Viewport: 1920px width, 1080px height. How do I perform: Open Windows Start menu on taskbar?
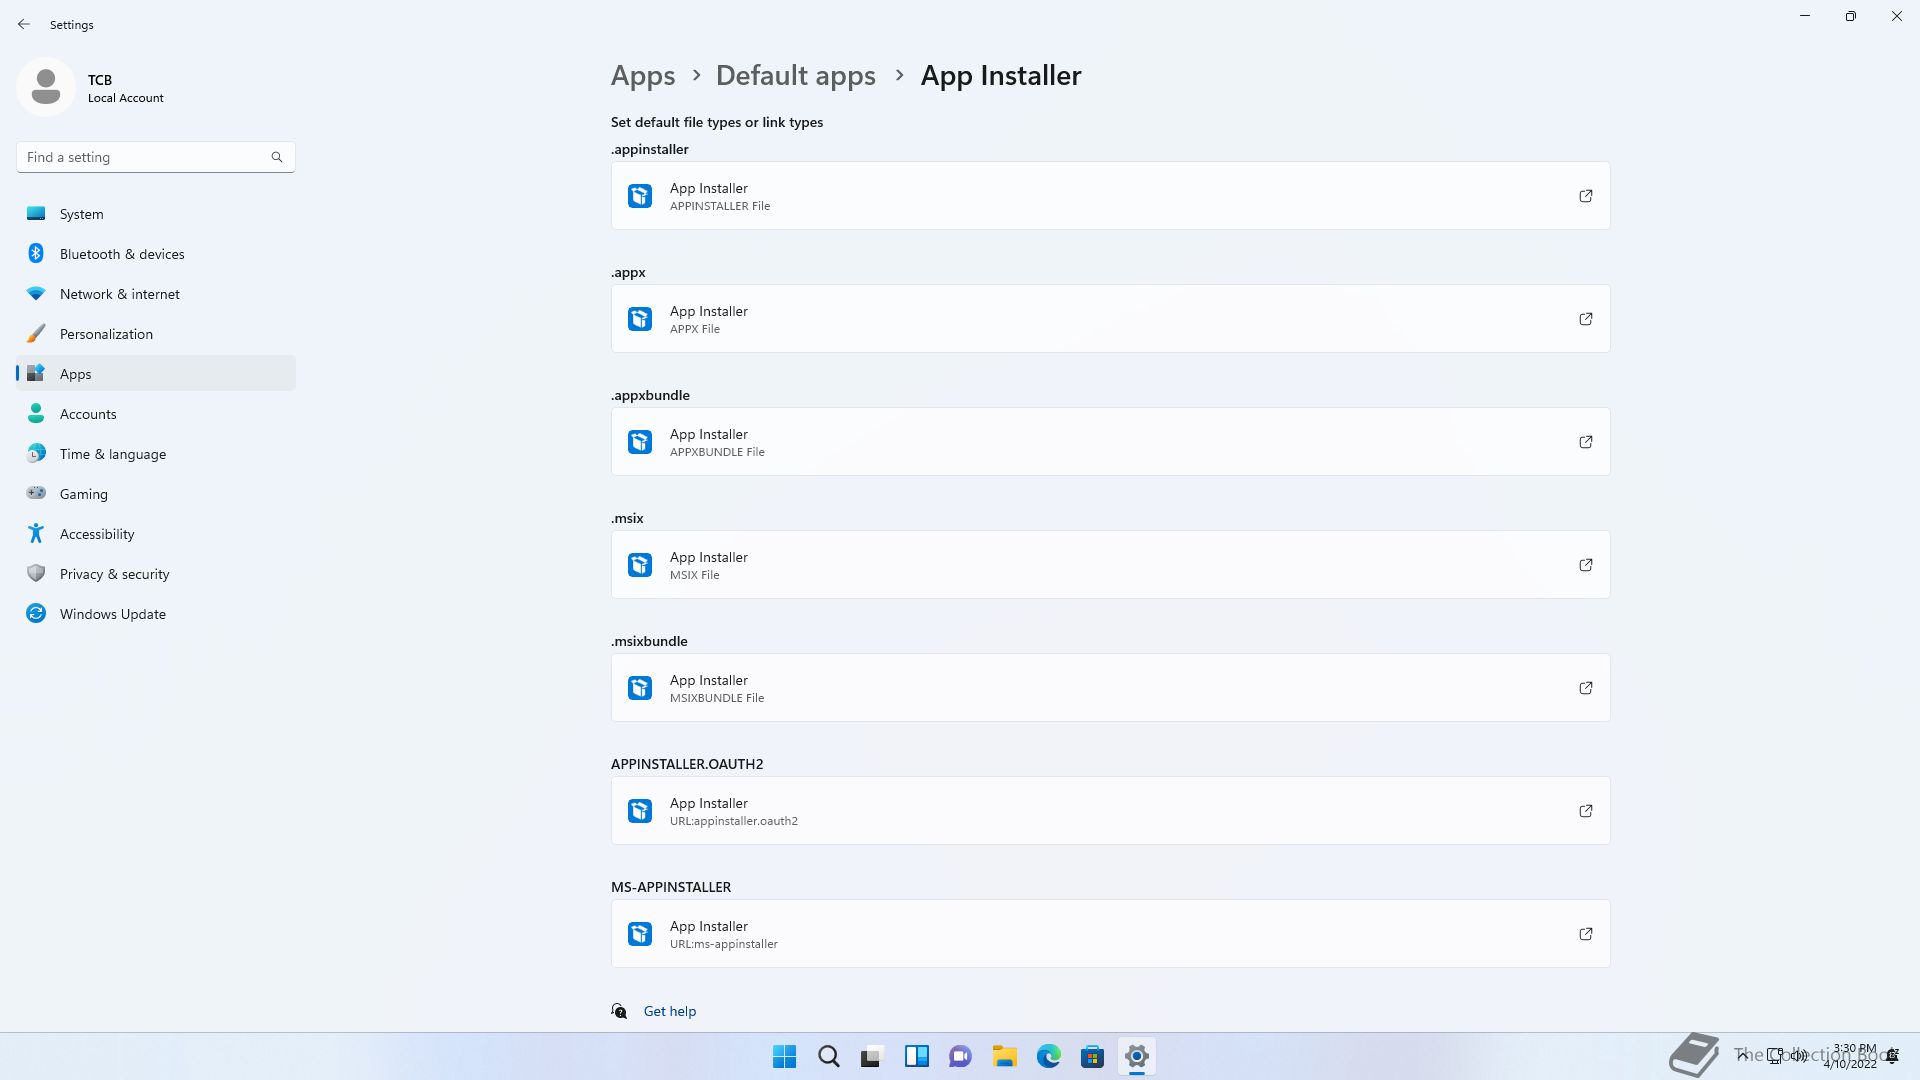785,1056
